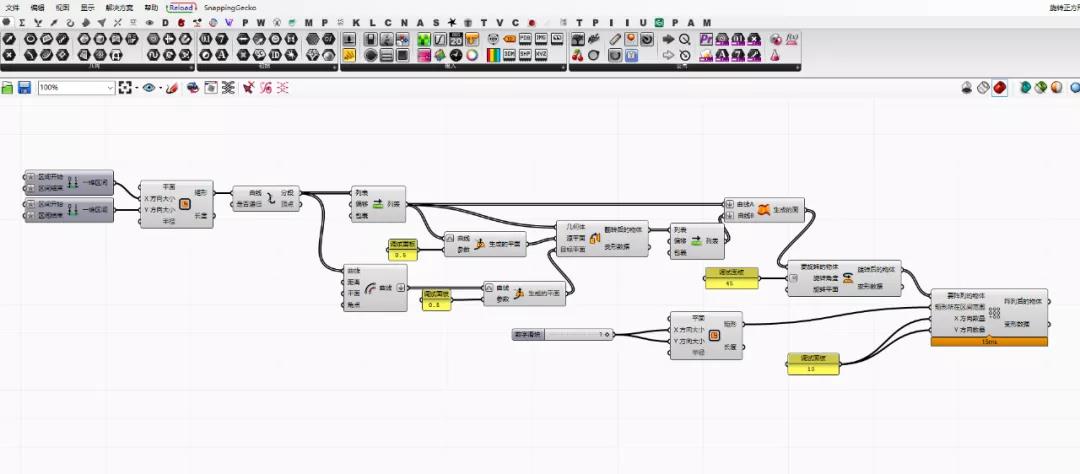Select the tree icon in ribbon
The image size is (1080, 474).
coord(577,39)
